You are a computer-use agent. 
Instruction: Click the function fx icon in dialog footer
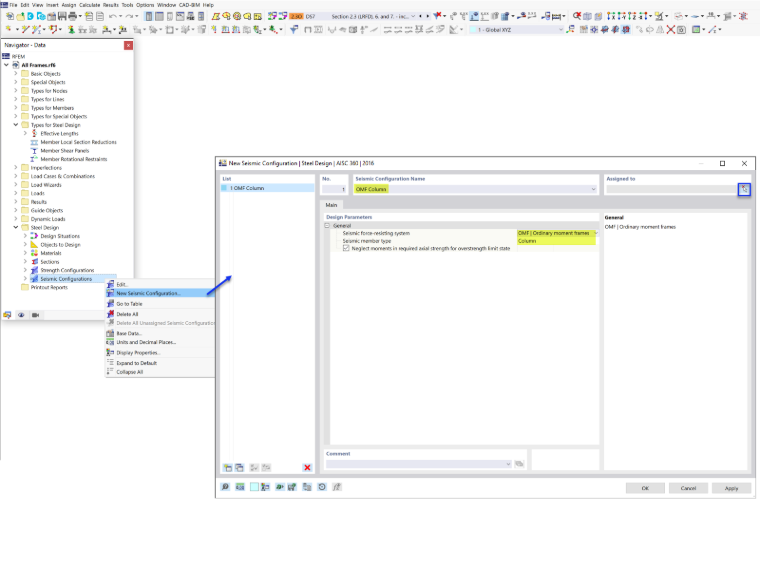(337, 487)
